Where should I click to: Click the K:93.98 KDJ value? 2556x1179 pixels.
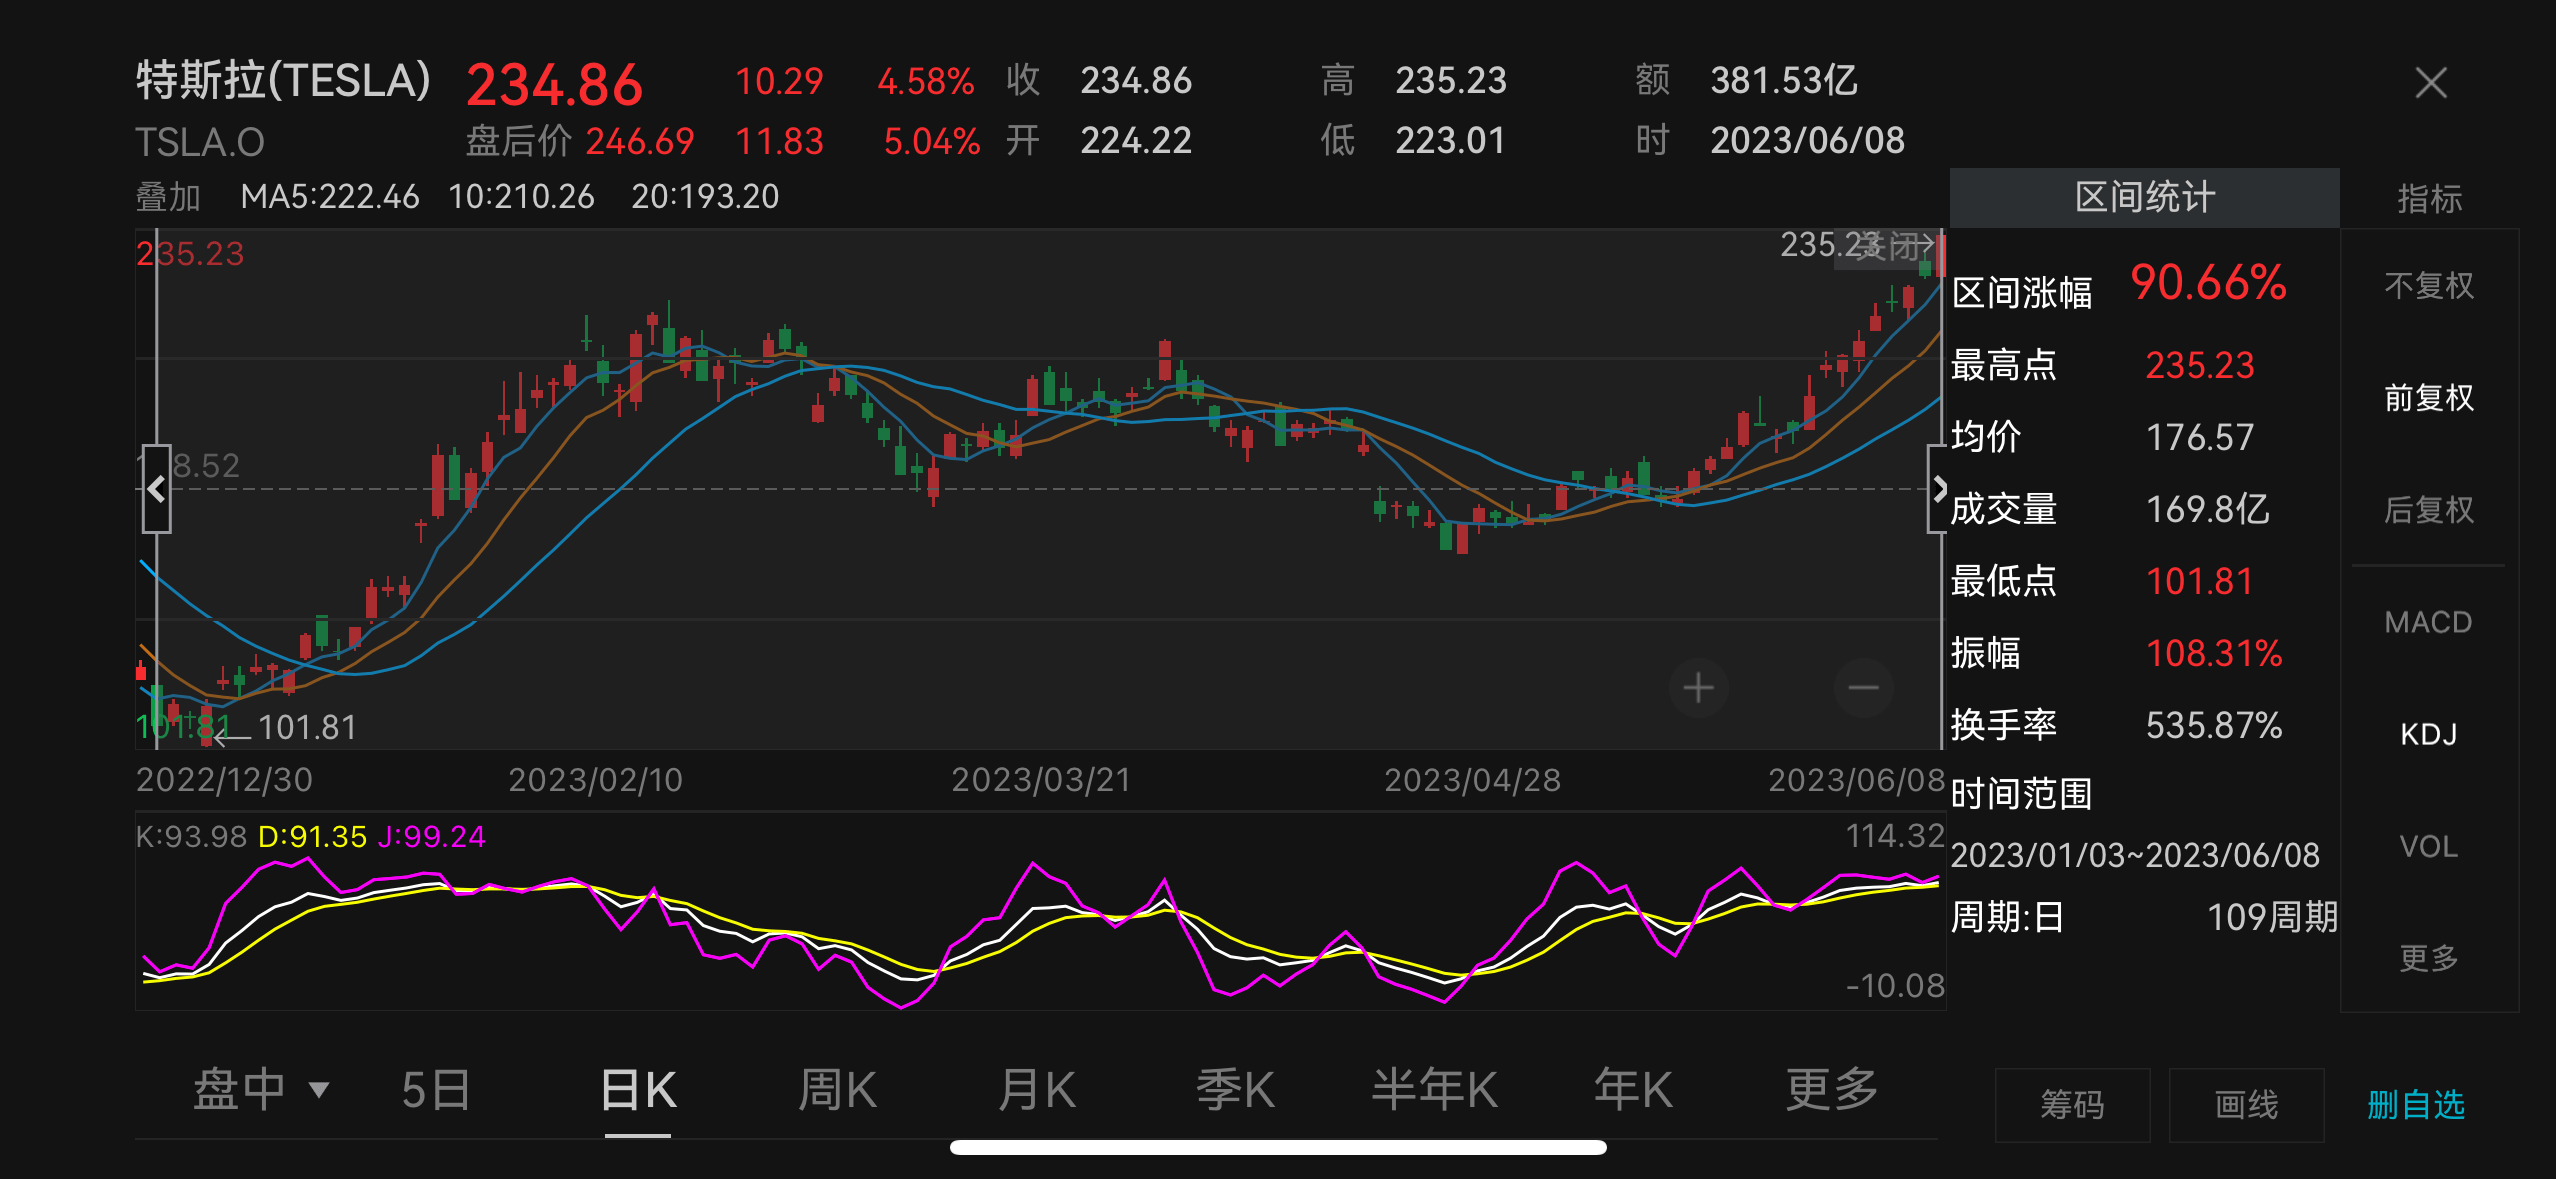coord(191,836)
